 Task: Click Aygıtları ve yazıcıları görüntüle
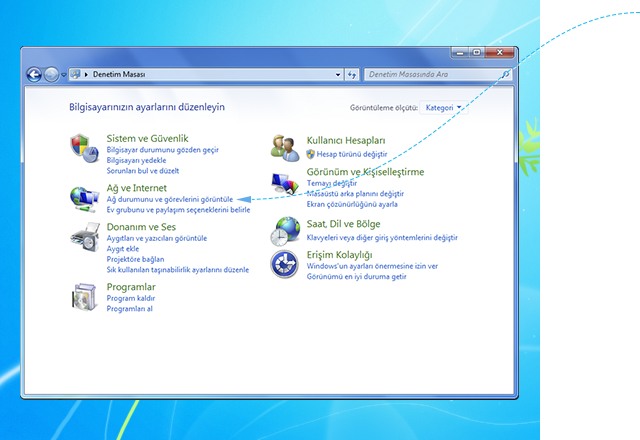[157, 238]
